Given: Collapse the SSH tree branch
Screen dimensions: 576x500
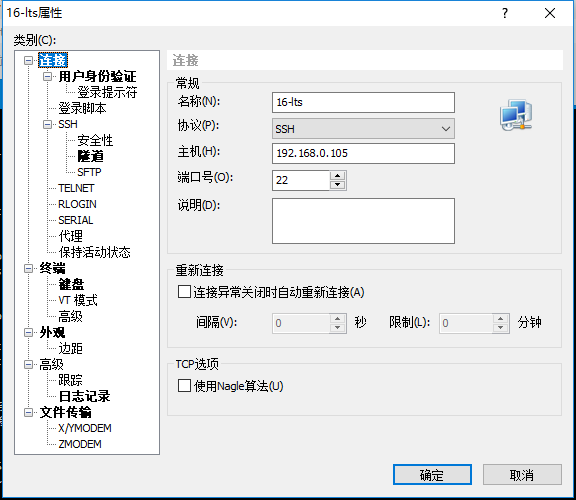Looking at the screenshot, I should (47, 124).
